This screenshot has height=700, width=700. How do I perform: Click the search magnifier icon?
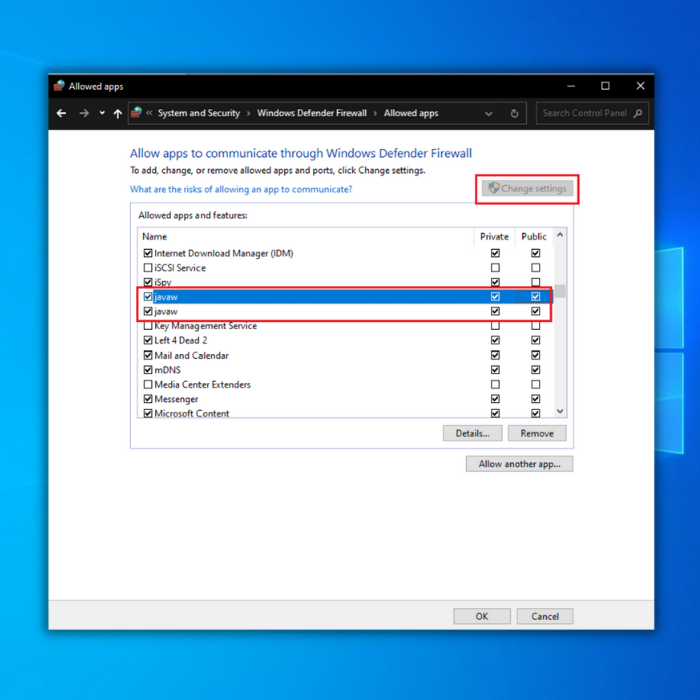pyautogui.click(x=638, y=113)
